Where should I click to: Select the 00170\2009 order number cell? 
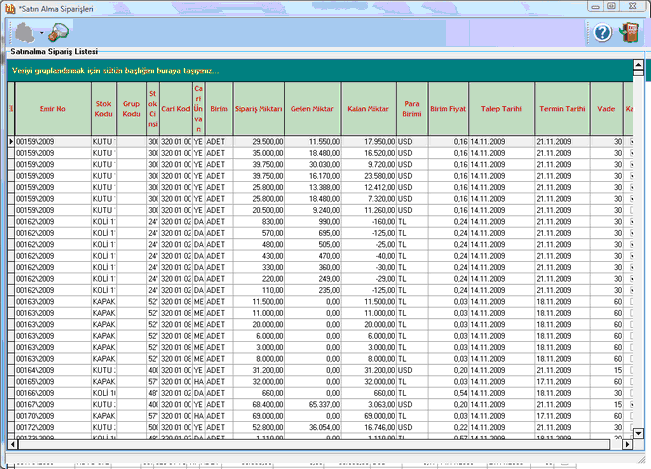(53, 416)
